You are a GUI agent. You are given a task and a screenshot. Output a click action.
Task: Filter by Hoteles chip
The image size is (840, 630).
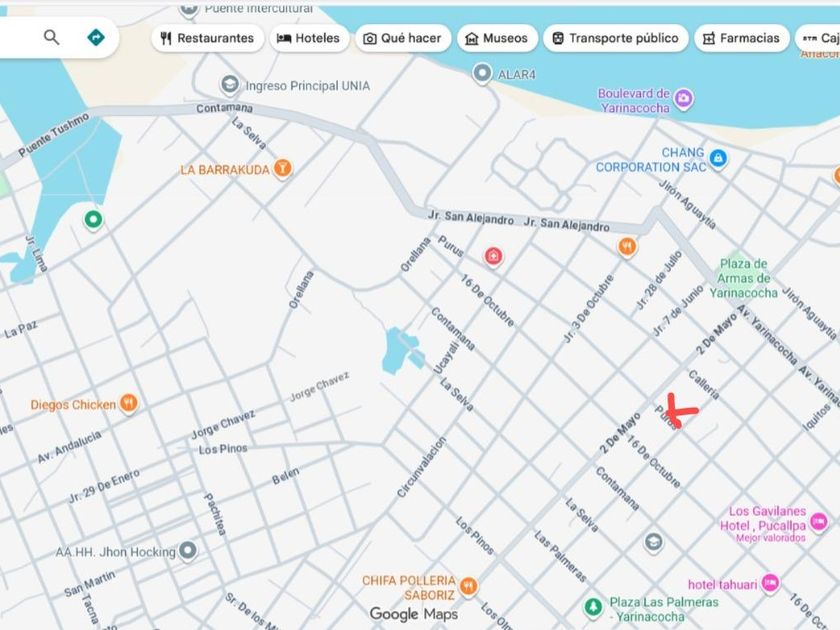pyautogui.click(x=309, y=38)
